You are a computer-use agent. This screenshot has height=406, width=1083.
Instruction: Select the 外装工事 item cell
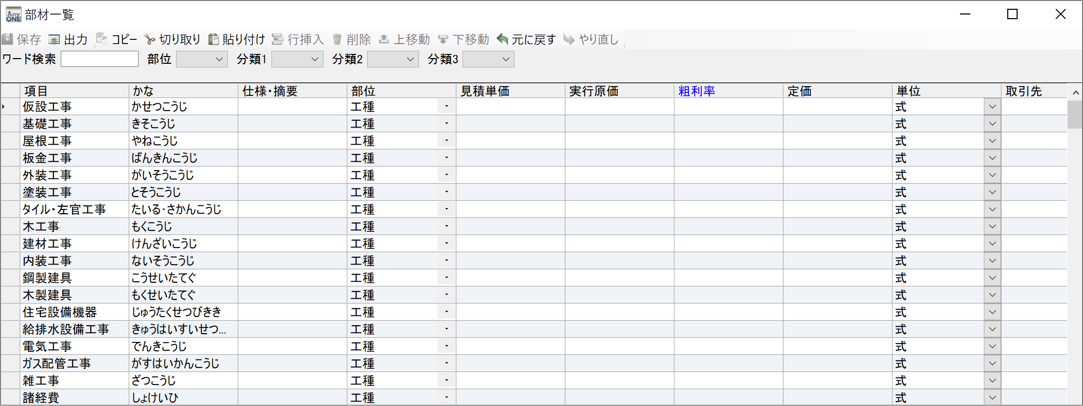coord(74,175)
